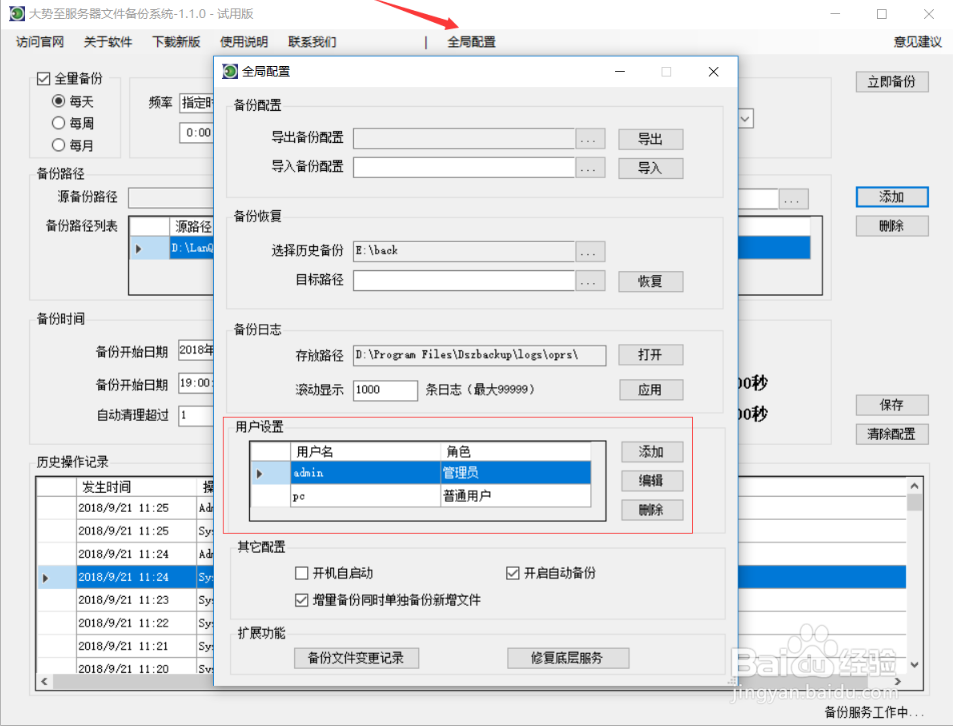
Task: Click the 保存 button in main window
Action: (x=892, y=405)
